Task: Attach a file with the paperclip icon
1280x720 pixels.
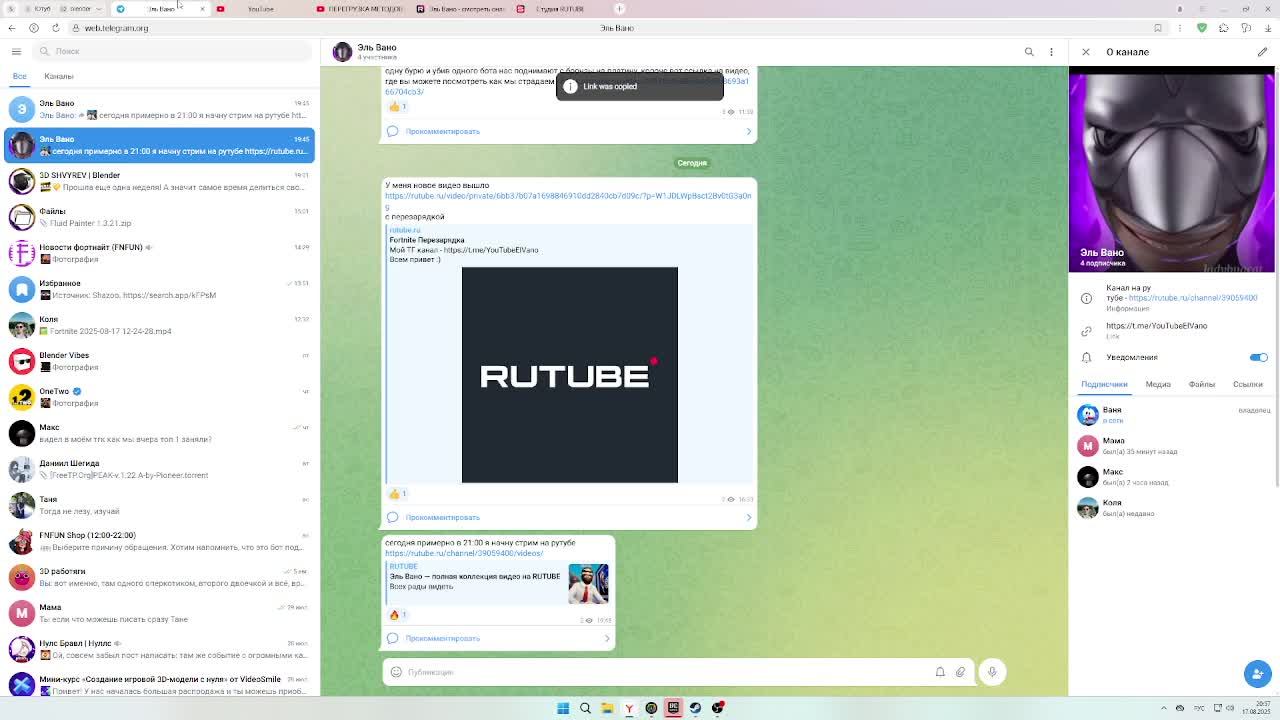Action: [960, 672]
